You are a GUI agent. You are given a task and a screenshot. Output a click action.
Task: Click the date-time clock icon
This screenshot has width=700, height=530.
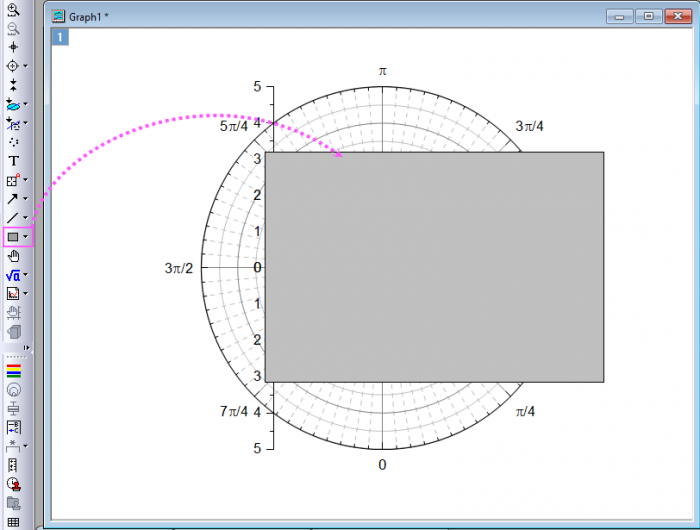tap(13, 484)
